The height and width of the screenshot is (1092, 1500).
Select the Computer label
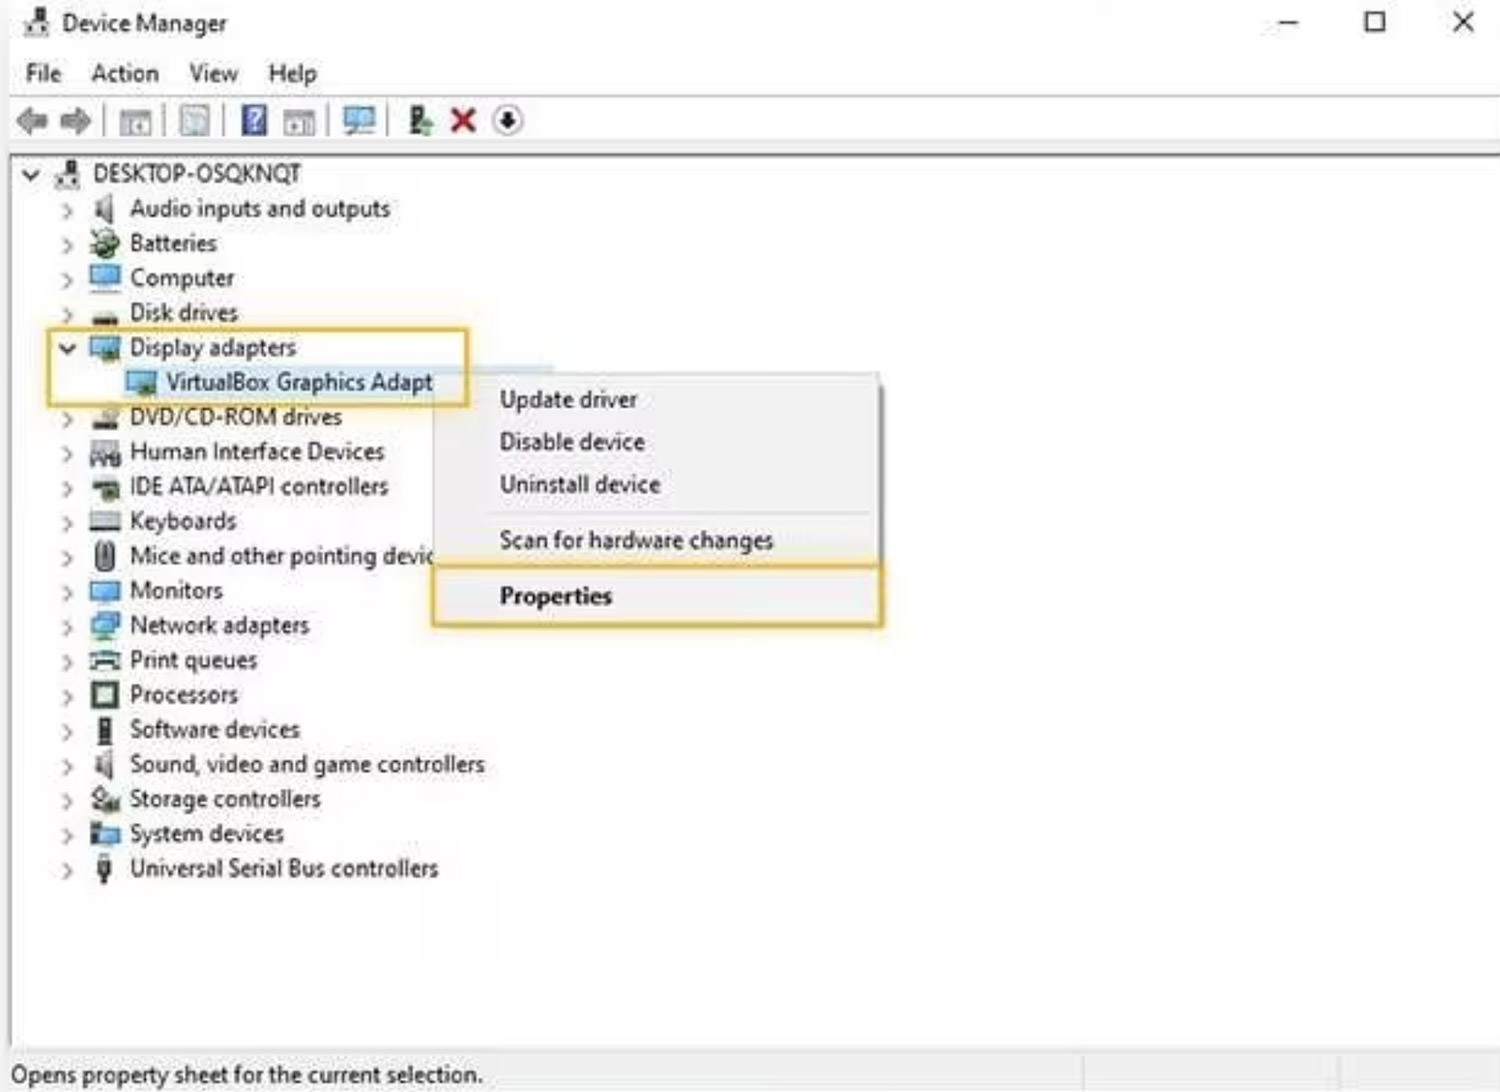click(x=182, y=277)
